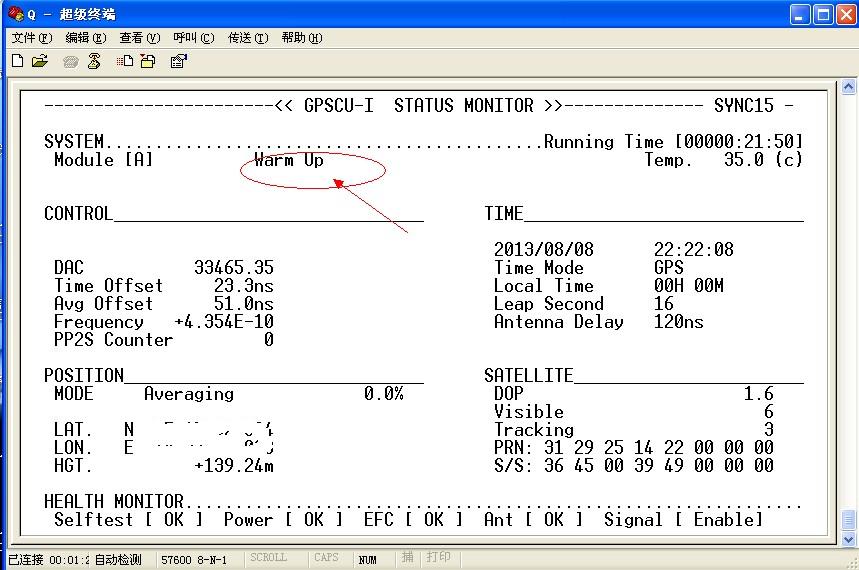Click the Properties toolbar icon
This screenshot has width=859, height=570.
179,61
